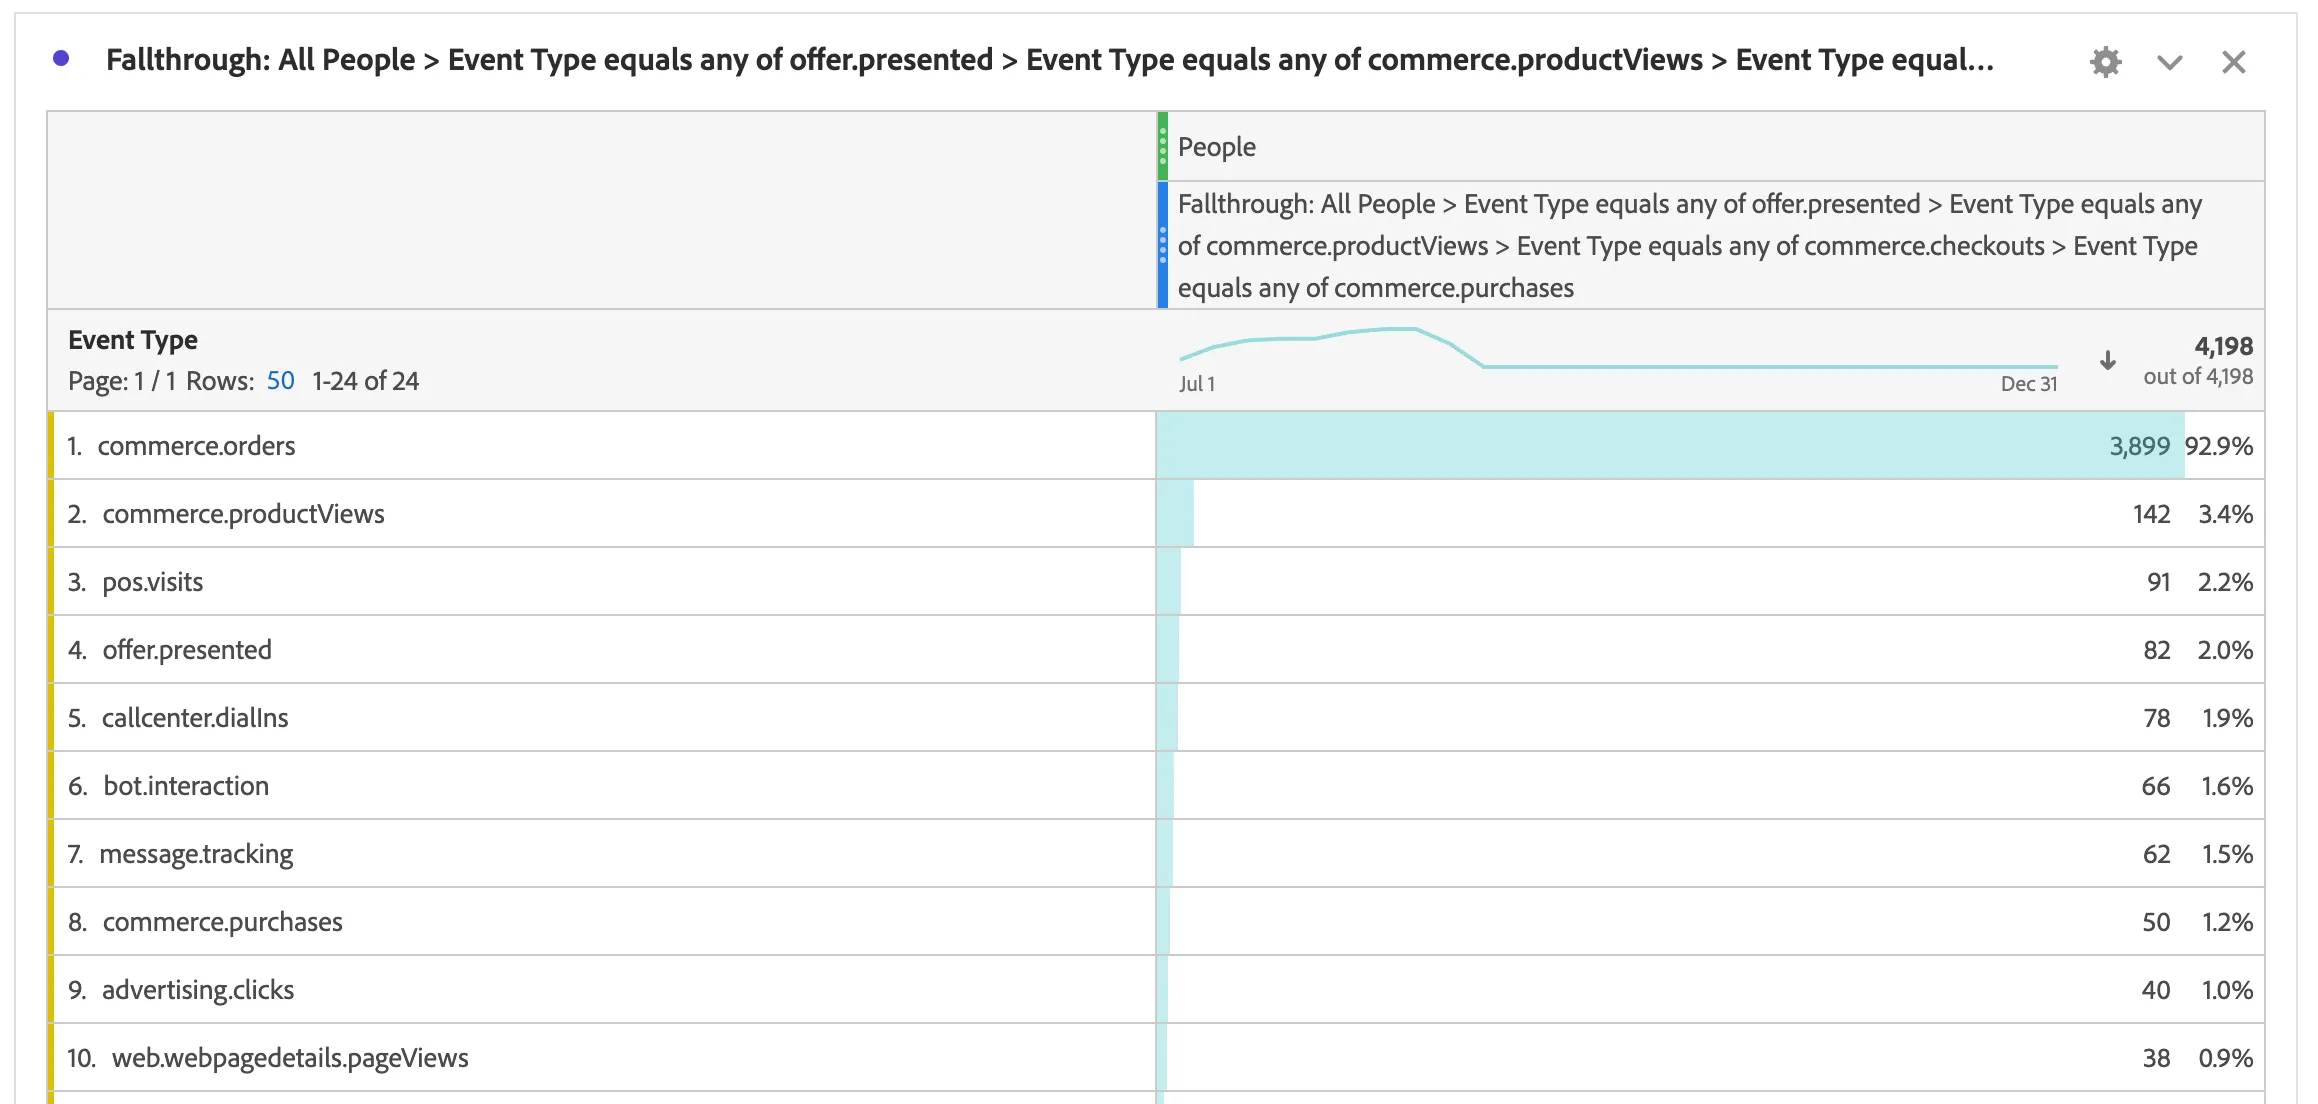The height and width of the screenshot is (1104, 2318).
Task: Click the Event Type dimension header
Action: (133, 340)
